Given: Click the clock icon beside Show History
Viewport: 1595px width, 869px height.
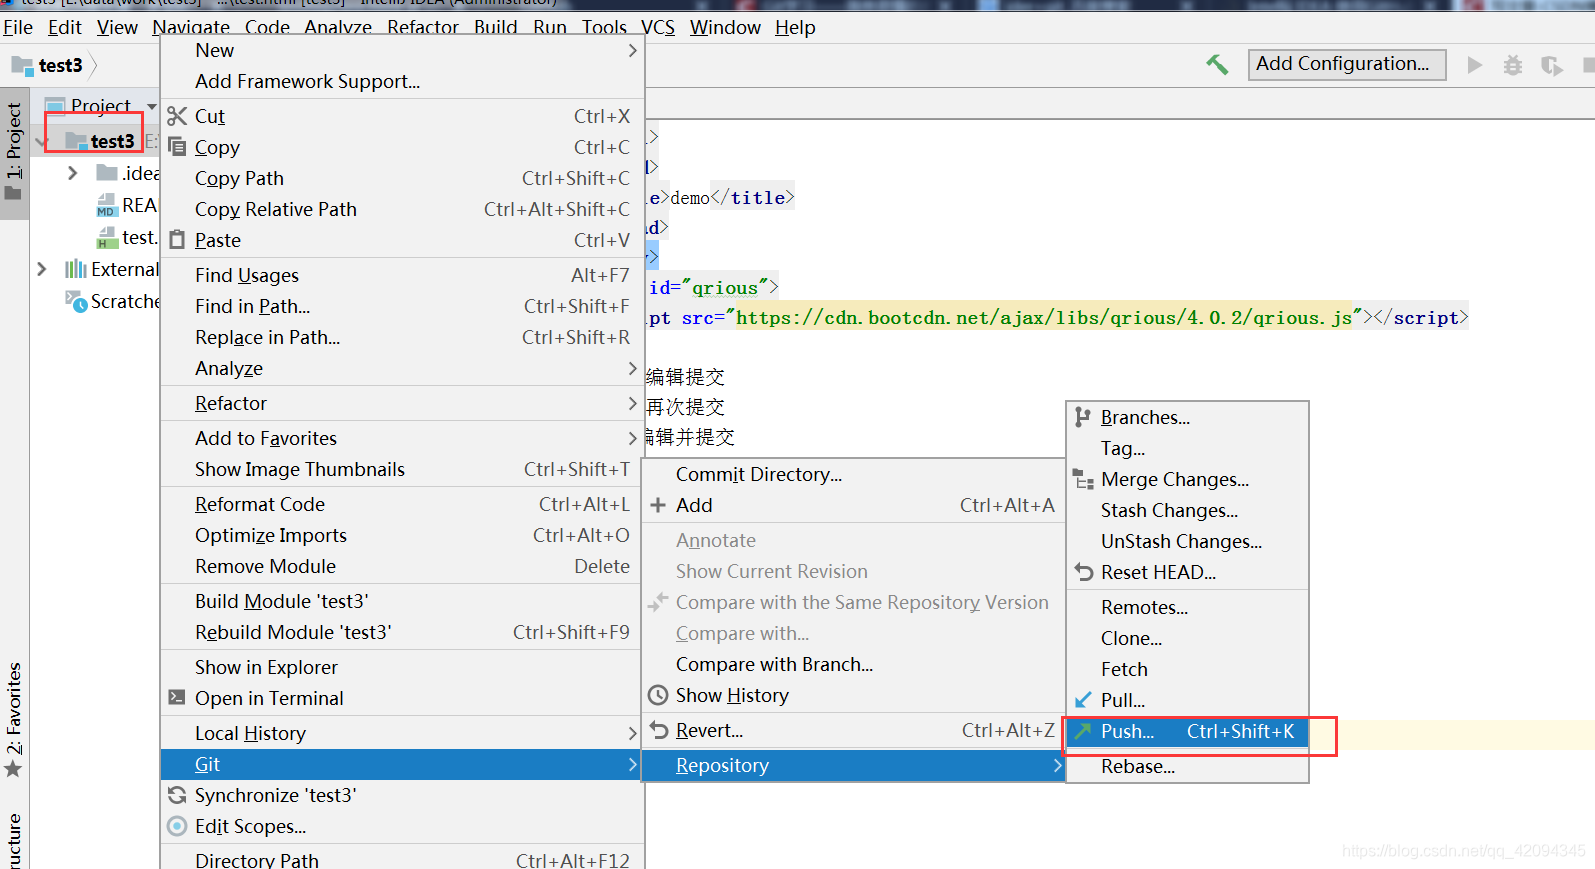Looking at the screenshot, I should (x=658, y=695).
